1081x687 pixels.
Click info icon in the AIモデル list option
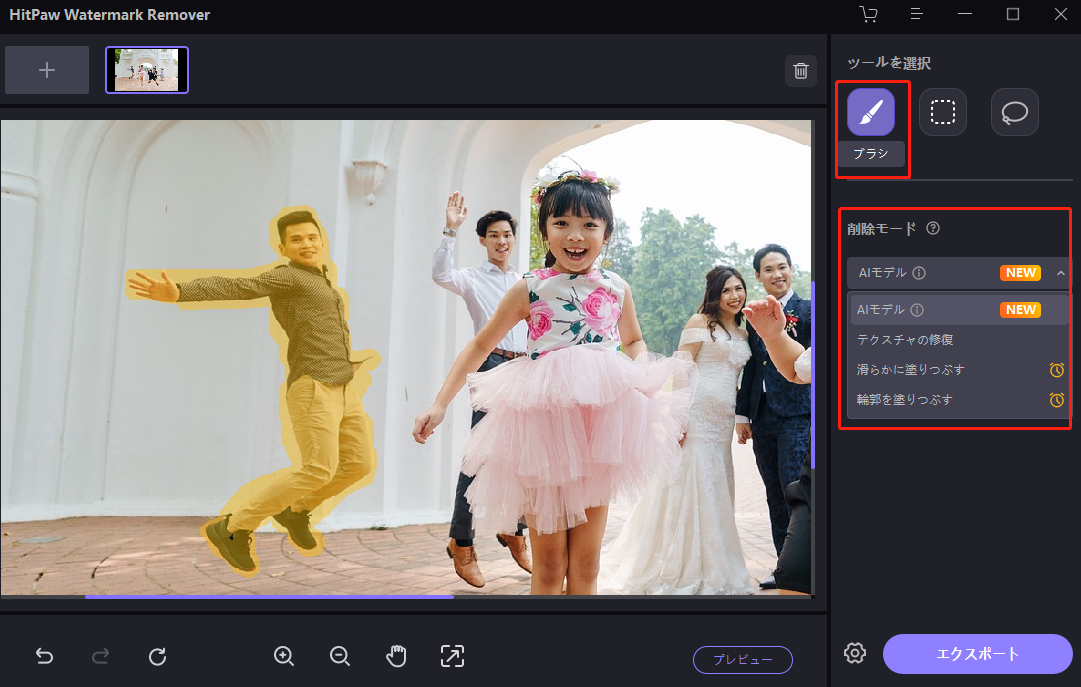[x=917, y=310]
